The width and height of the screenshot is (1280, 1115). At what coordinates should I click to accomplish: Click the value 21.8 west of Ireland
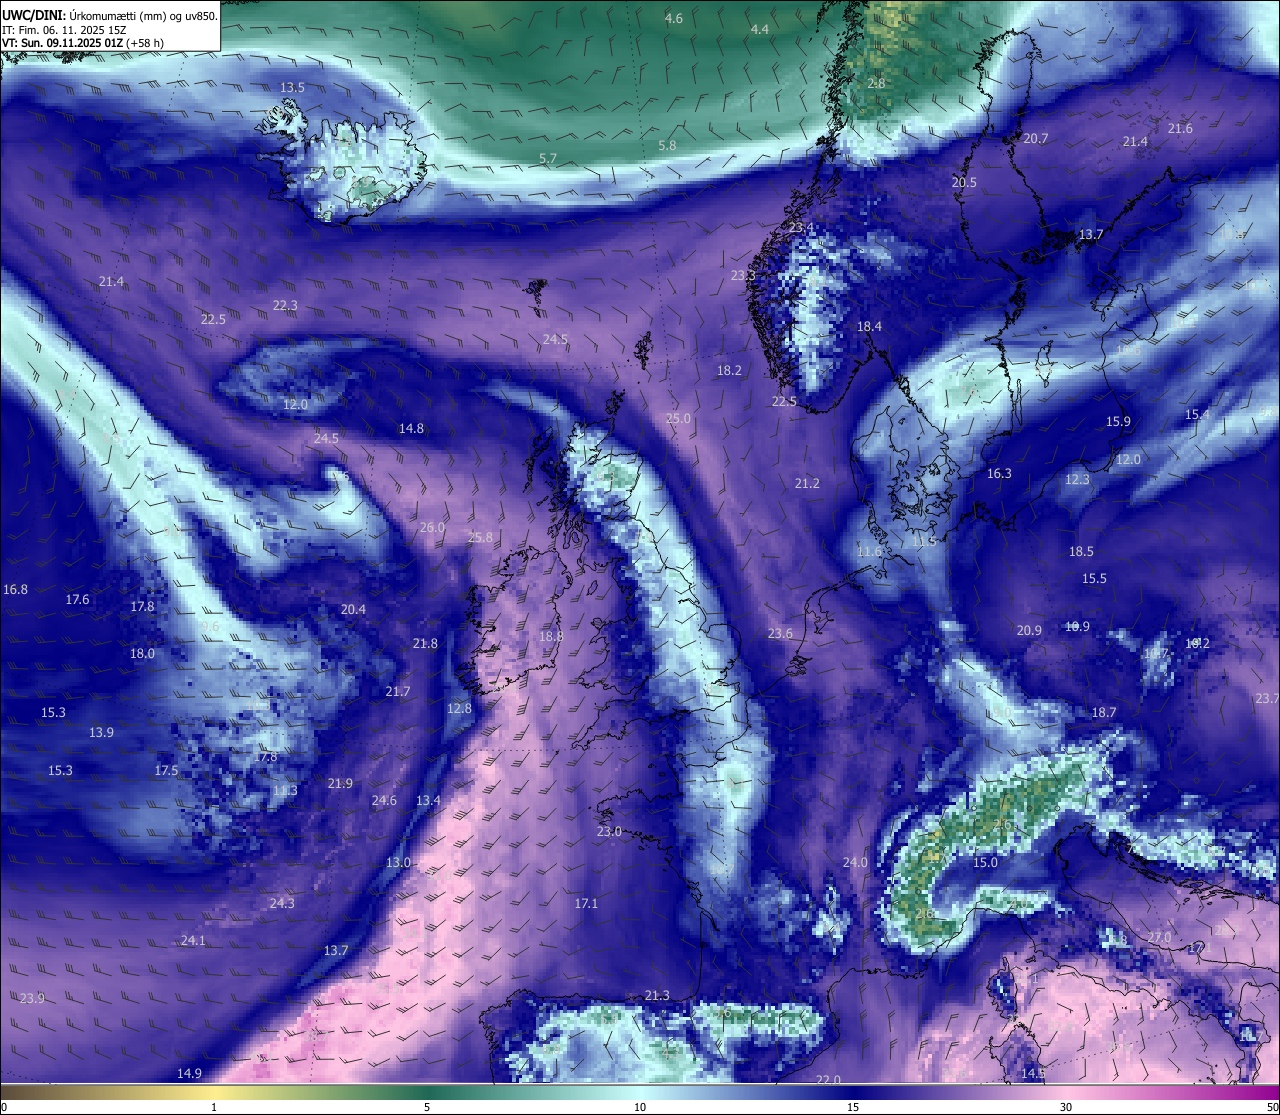tap(425, 644)
